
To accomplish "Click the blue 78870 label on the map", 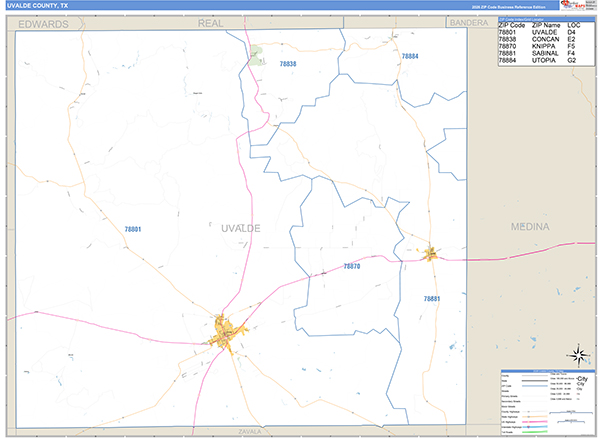I will coord(352,266).
